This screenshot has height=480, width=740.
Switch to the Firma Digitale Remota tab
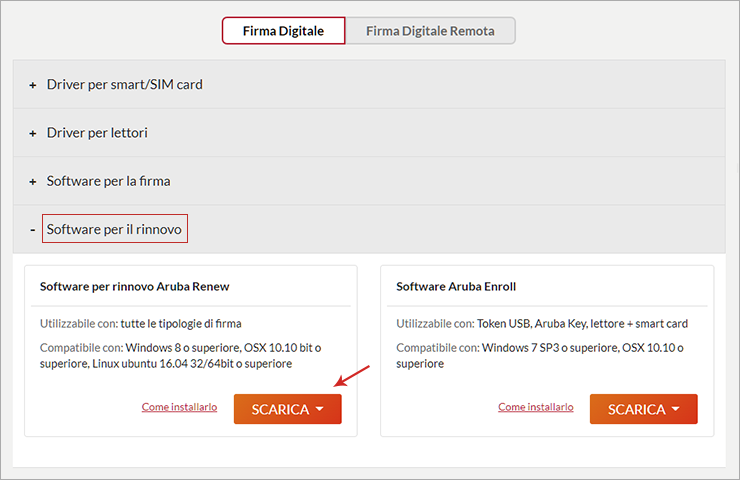(430, 31)
